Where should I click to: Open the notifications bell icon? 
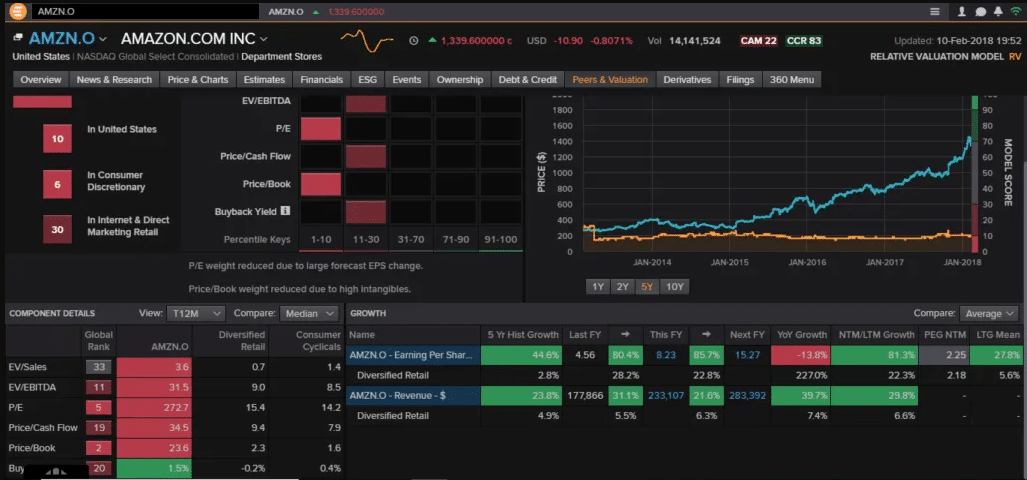[998, 12]
